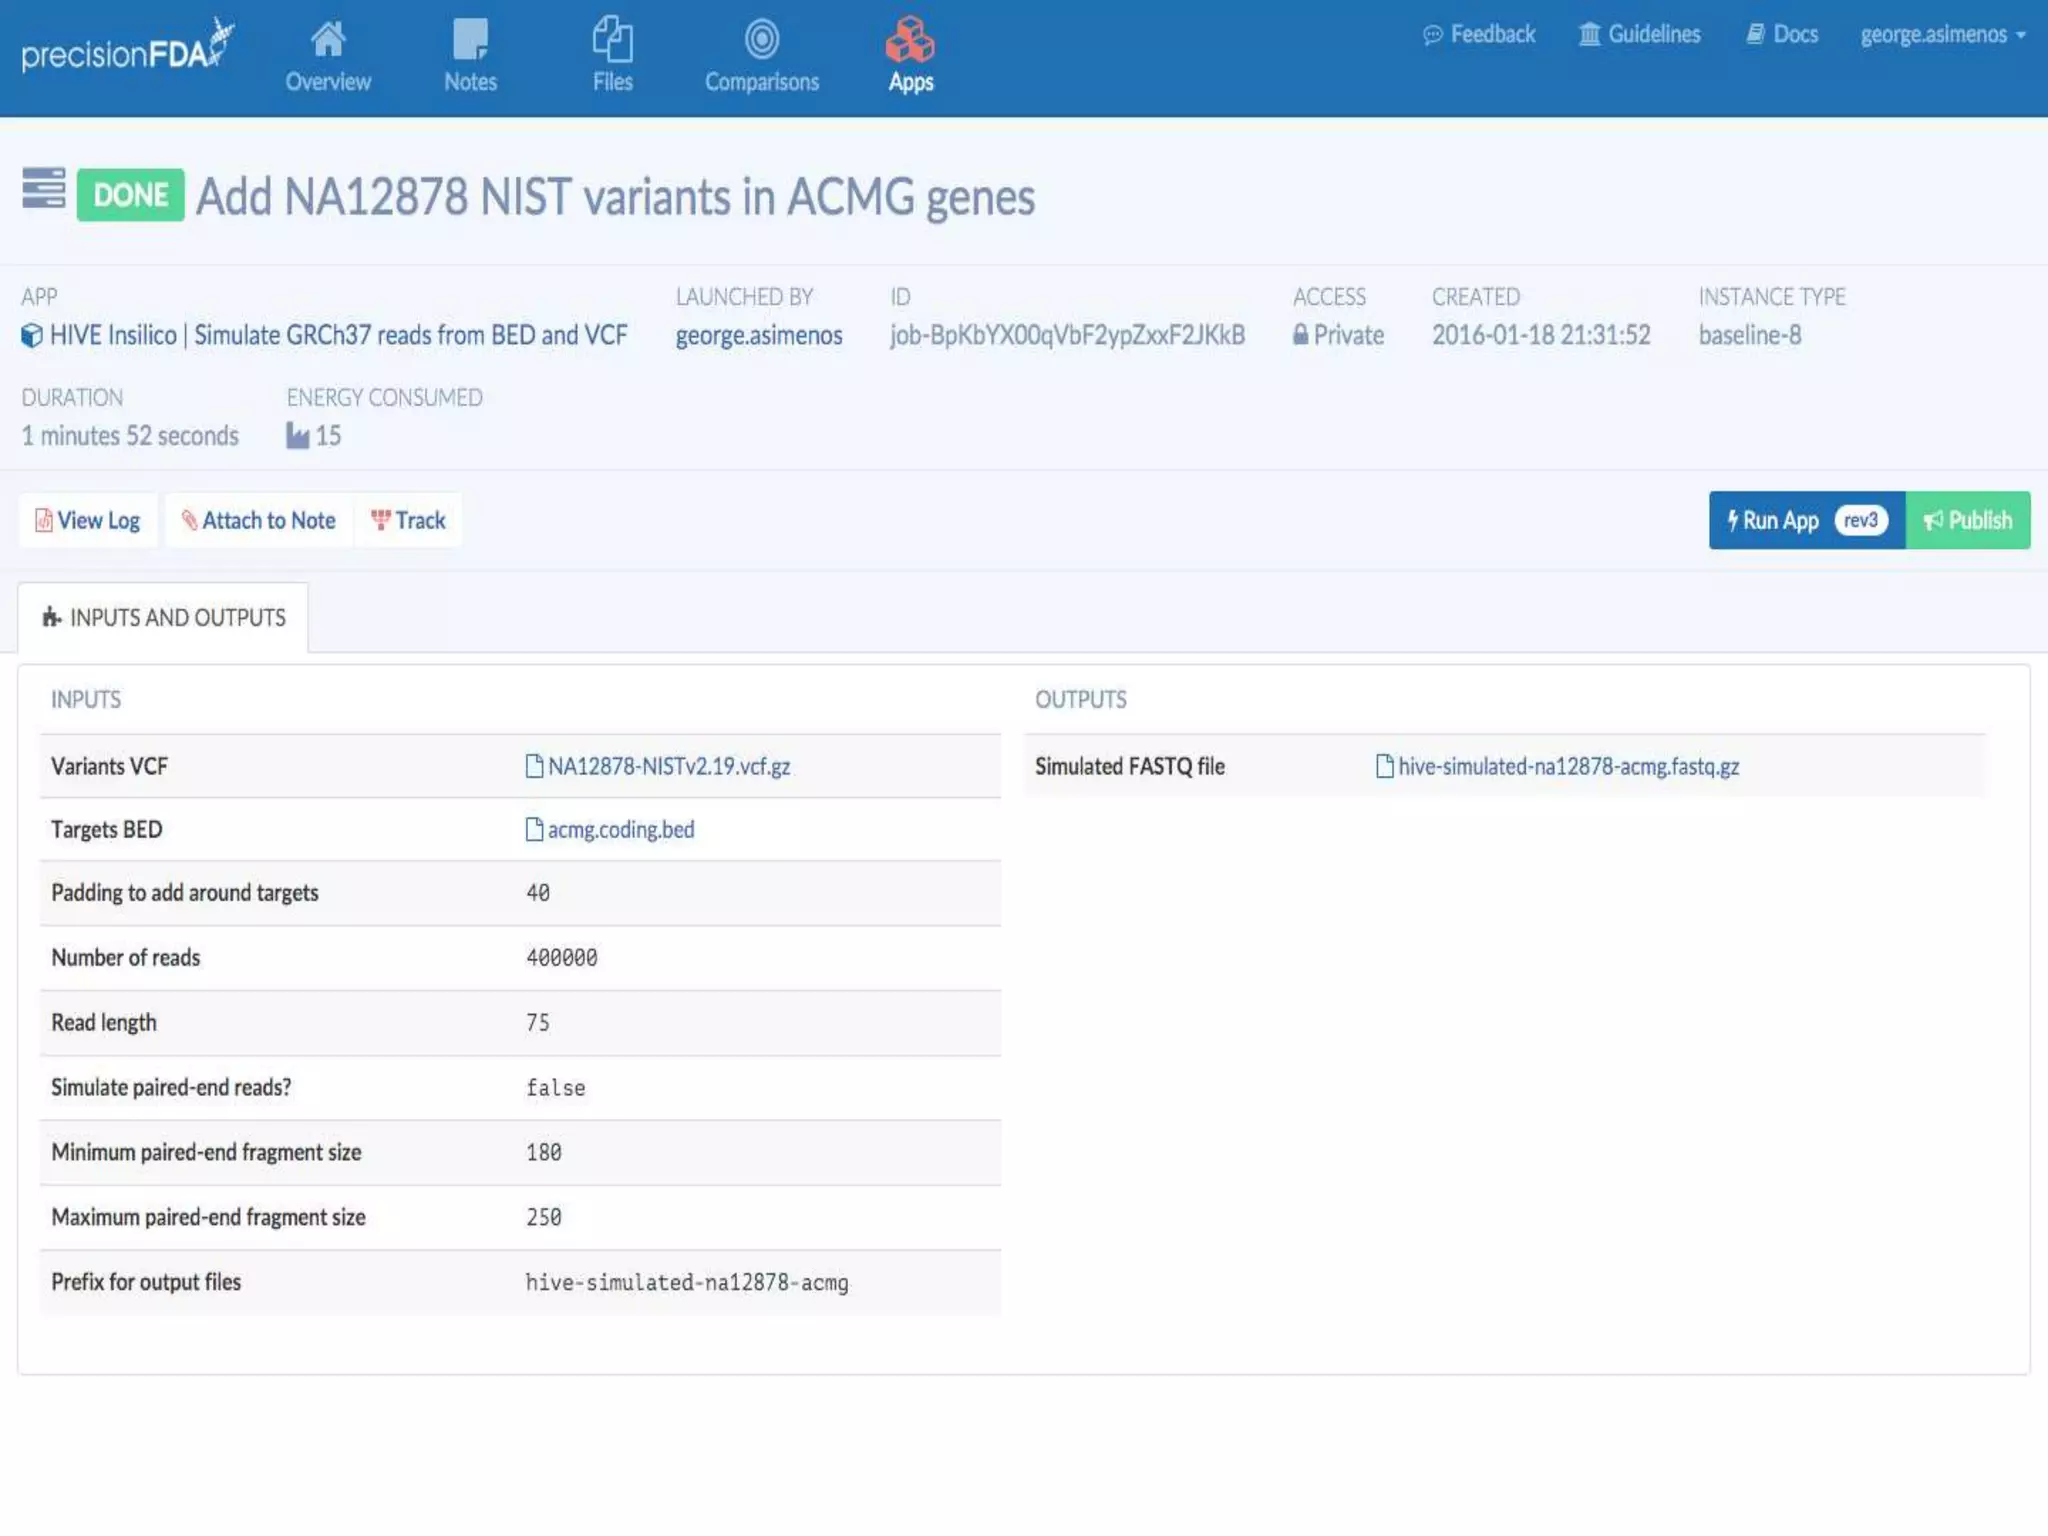Click the Attach to Note button
This screenshot has width=2048, height=1536.
click(258, 521)
